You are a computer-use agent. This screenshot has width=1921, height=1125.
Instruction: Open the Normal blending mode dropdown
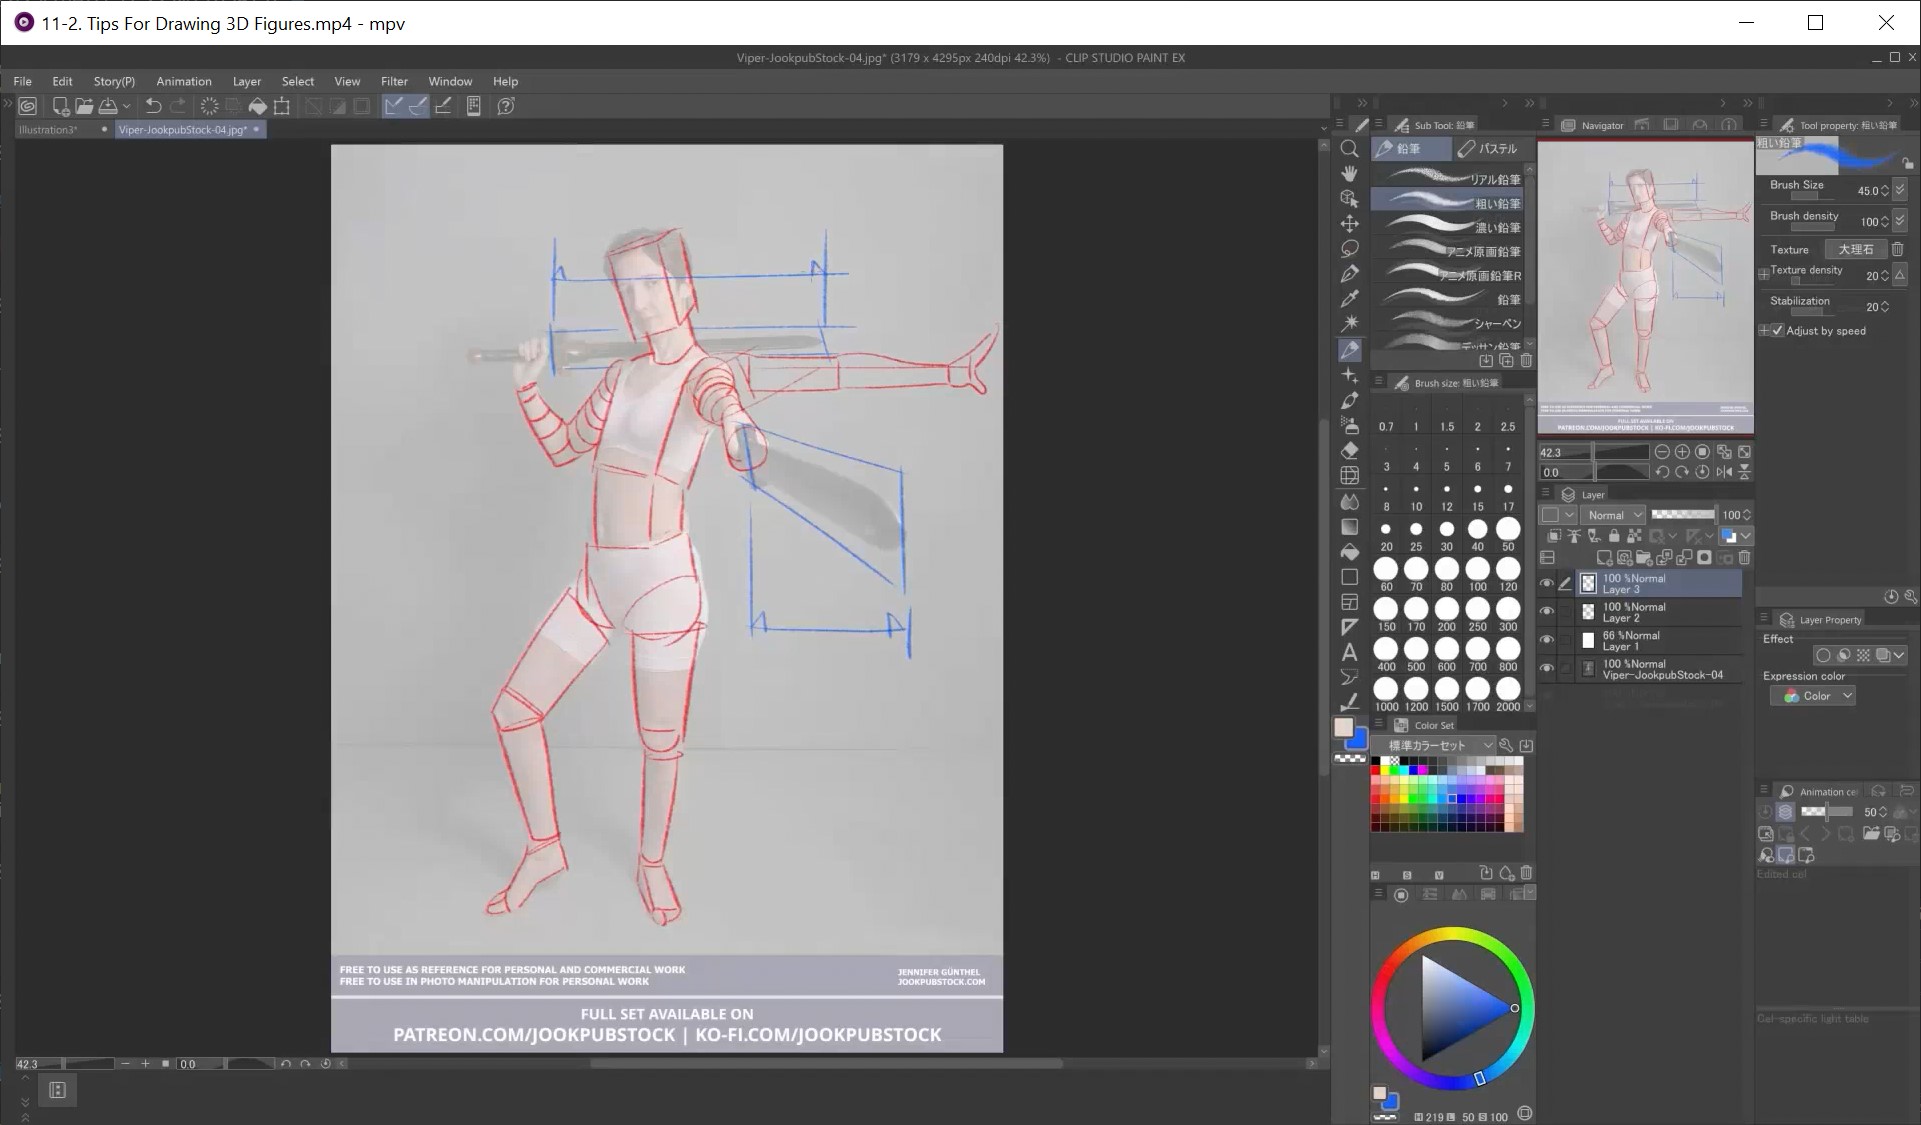pyautogui.click(x=1614, y=515)
